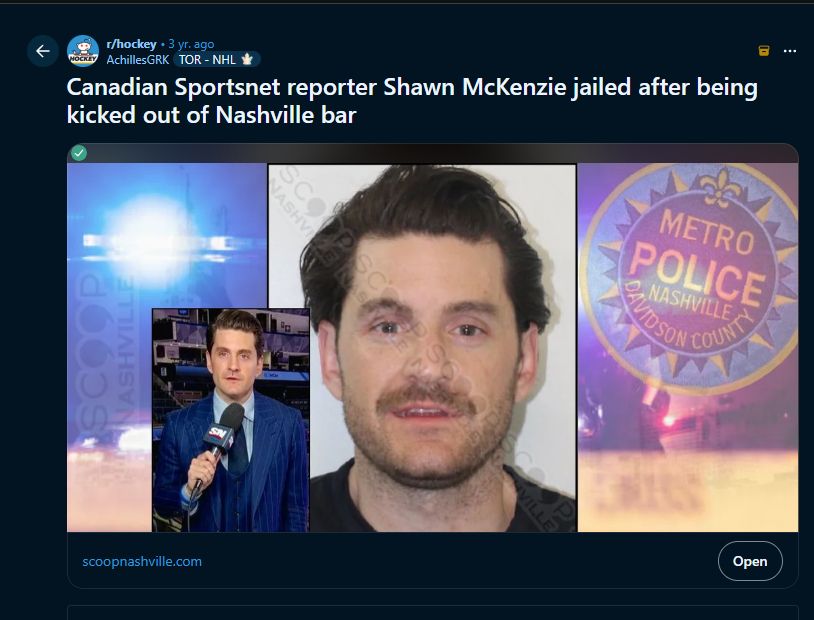Click the maple leaf flair emoji
Image resolution: width=814 pixels, height=620 pixels.
[247, 60]
